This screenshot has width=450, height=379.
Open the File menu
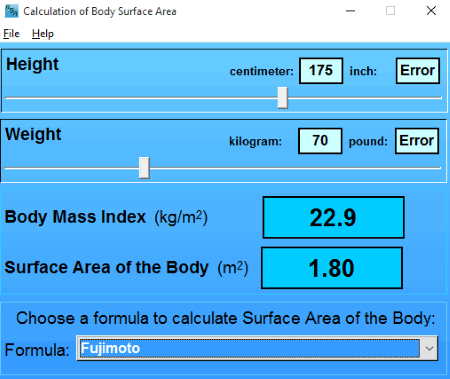tap(11, 34)
